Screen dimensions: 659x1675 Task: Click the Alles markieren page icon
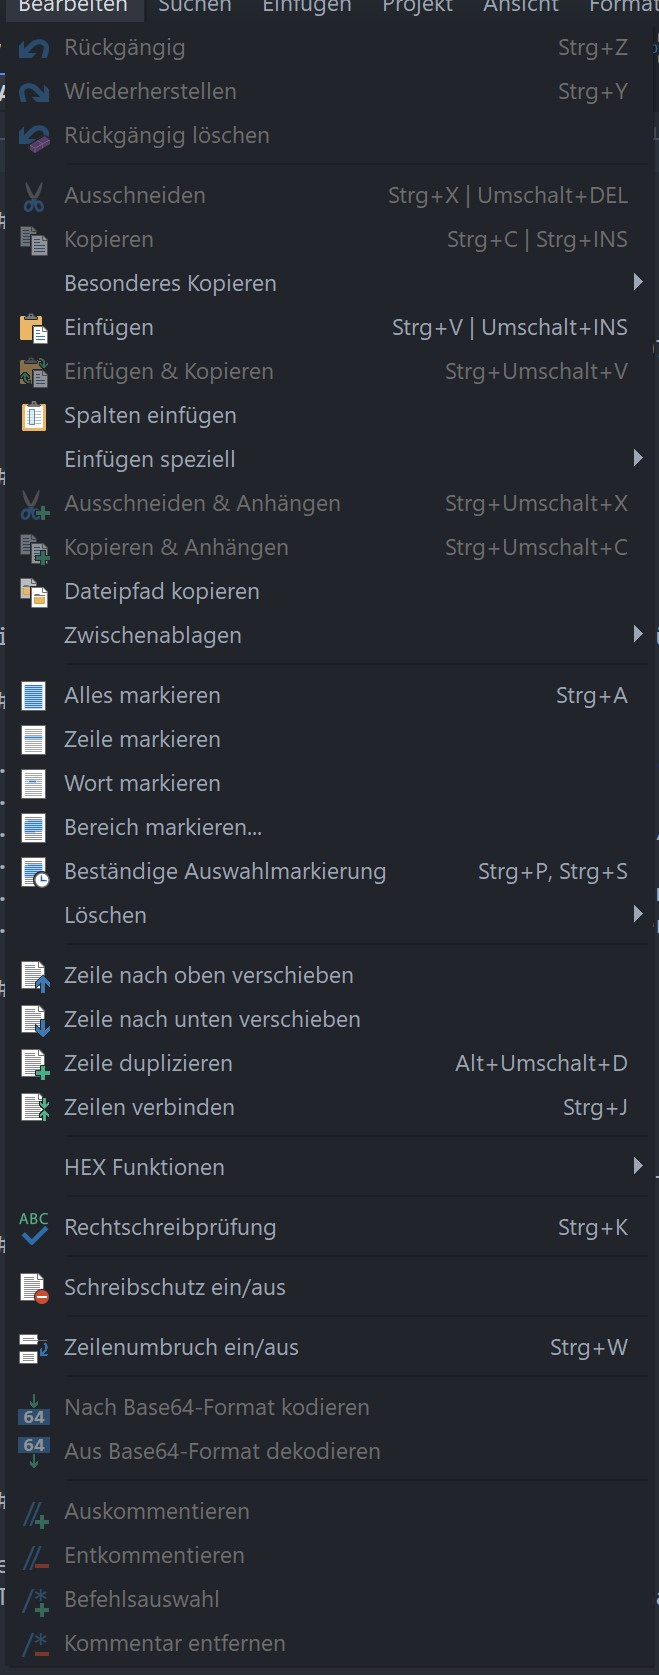tap(34, 696)
